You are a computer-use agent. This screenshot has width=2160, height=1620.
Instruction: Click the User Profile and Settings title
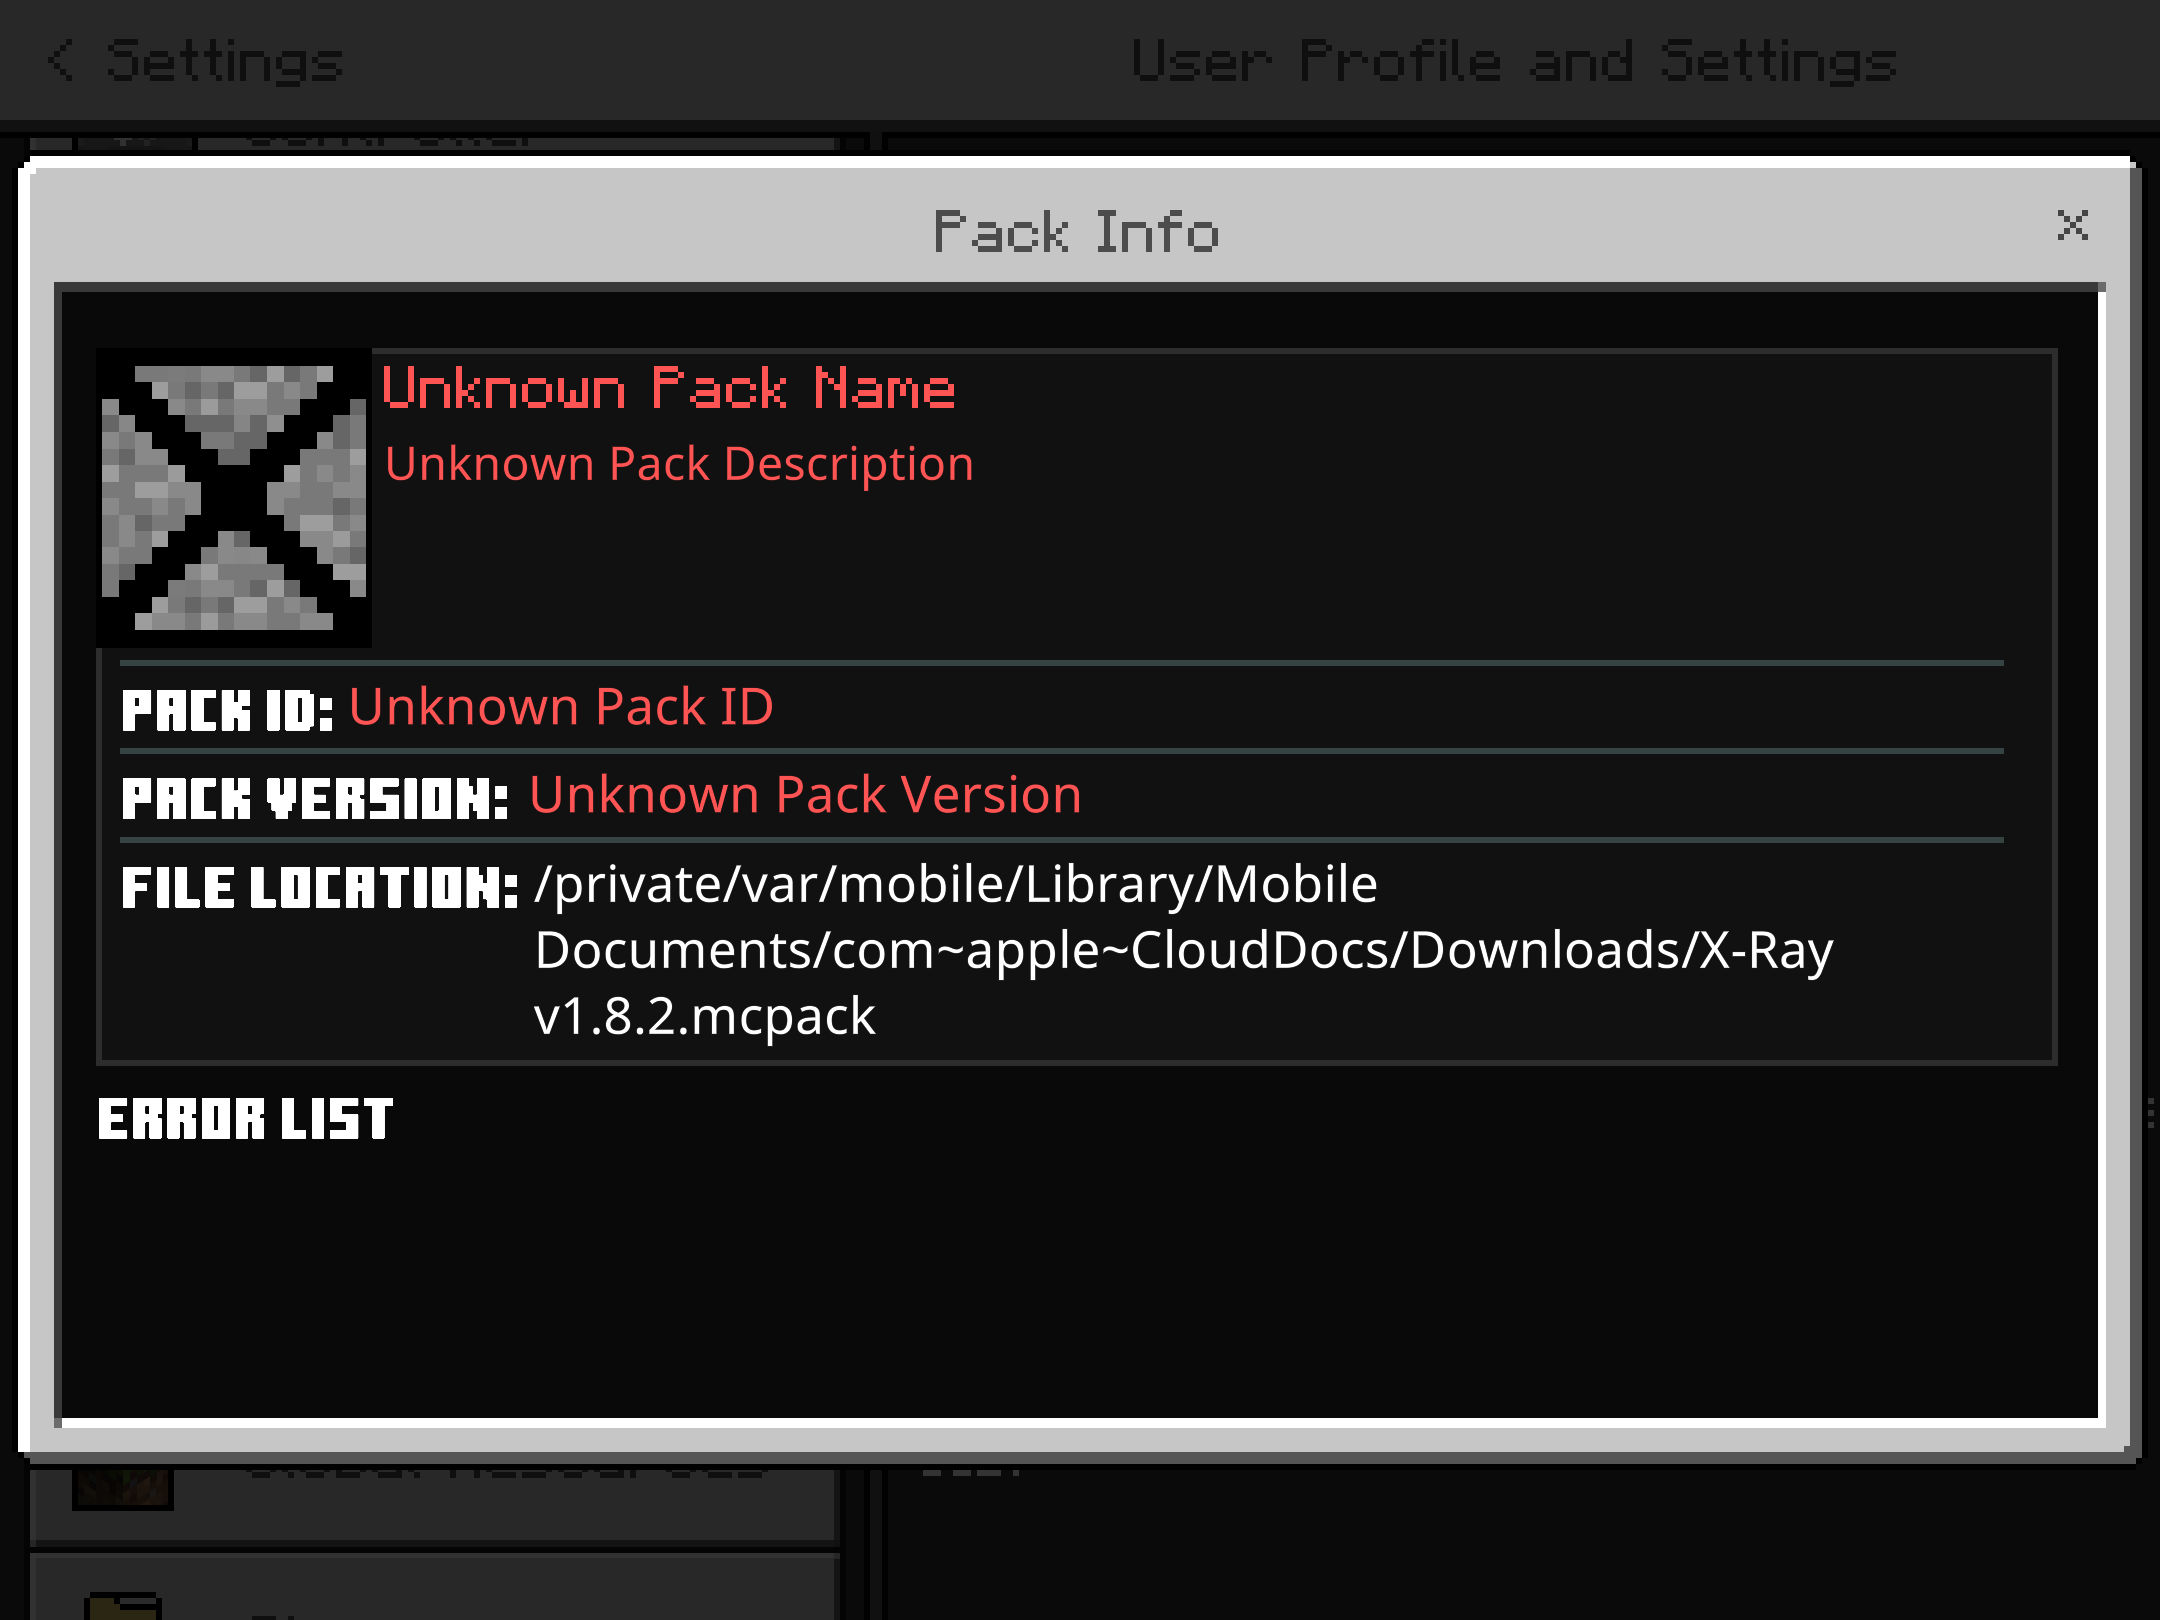pyautogui.click(x=1514, y=61)
